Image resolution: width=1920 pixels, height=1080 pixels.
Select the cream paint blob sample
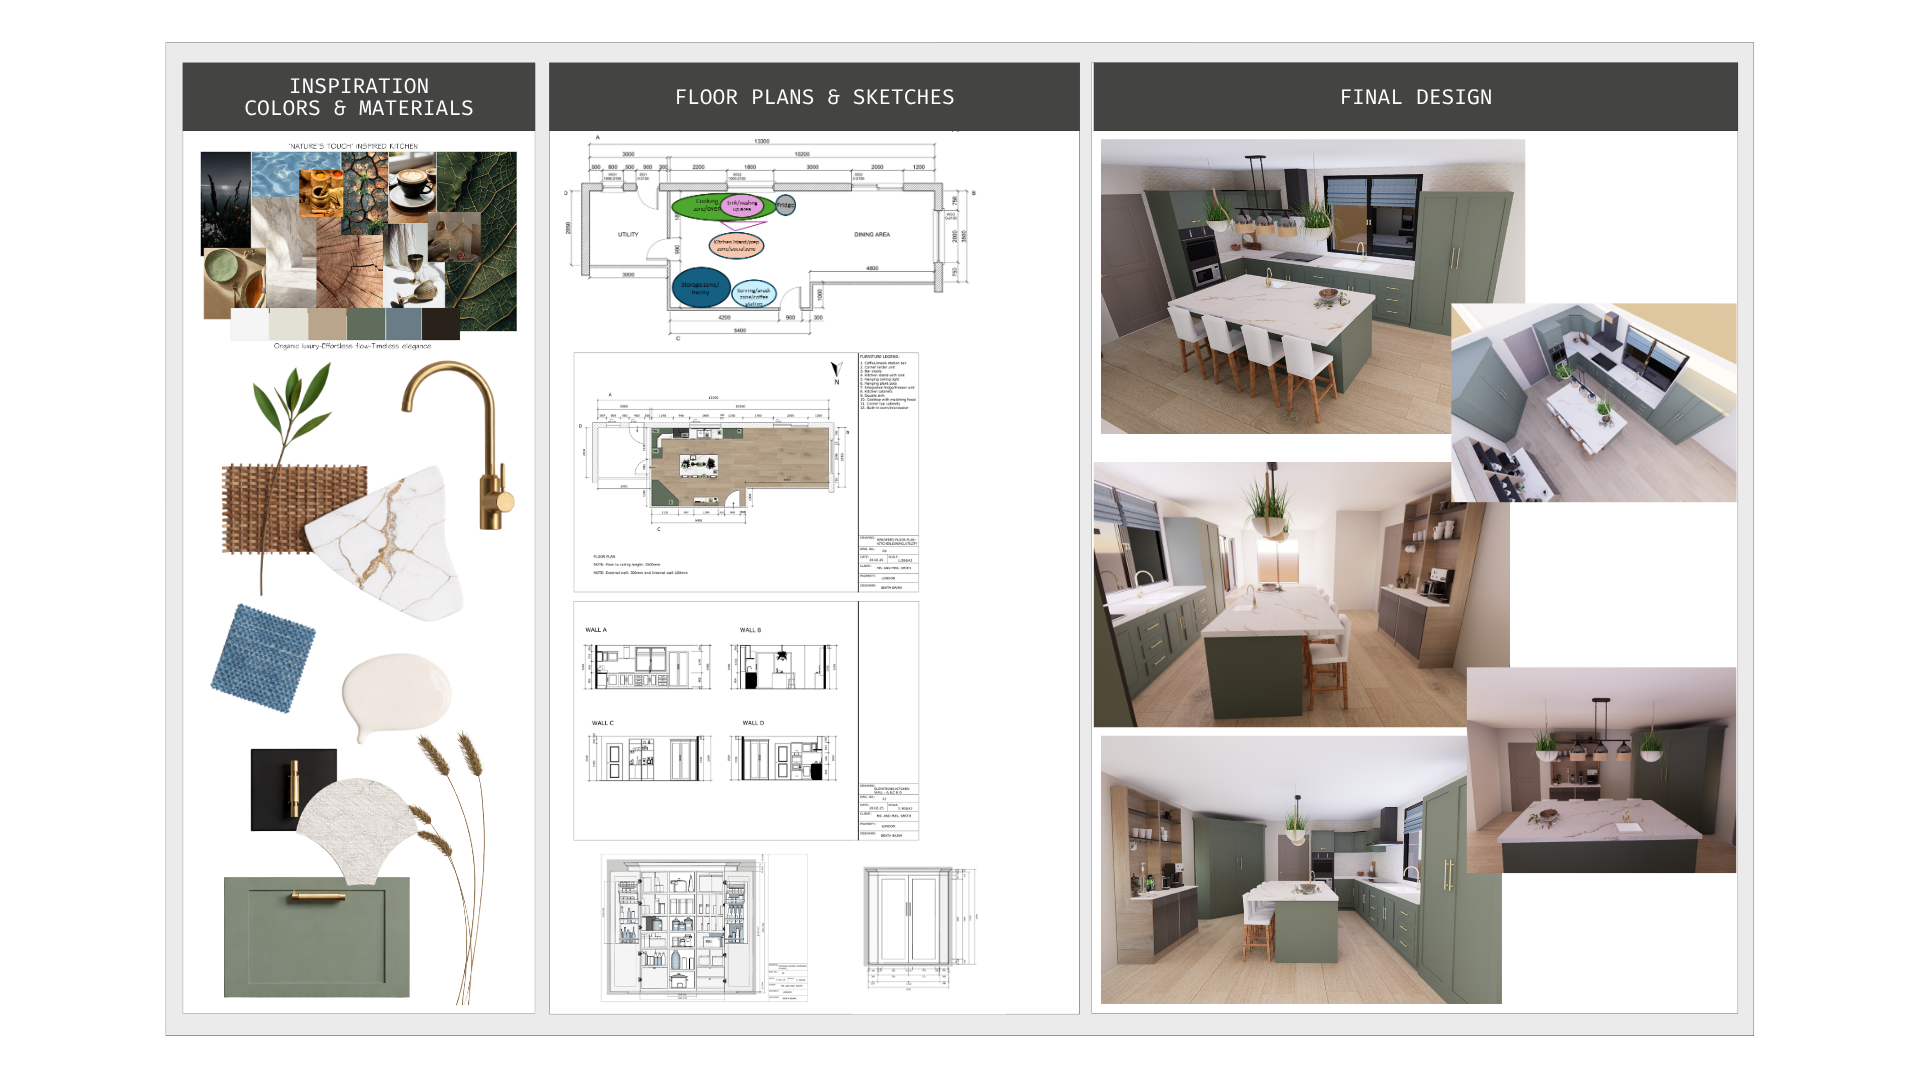[396, 696]
